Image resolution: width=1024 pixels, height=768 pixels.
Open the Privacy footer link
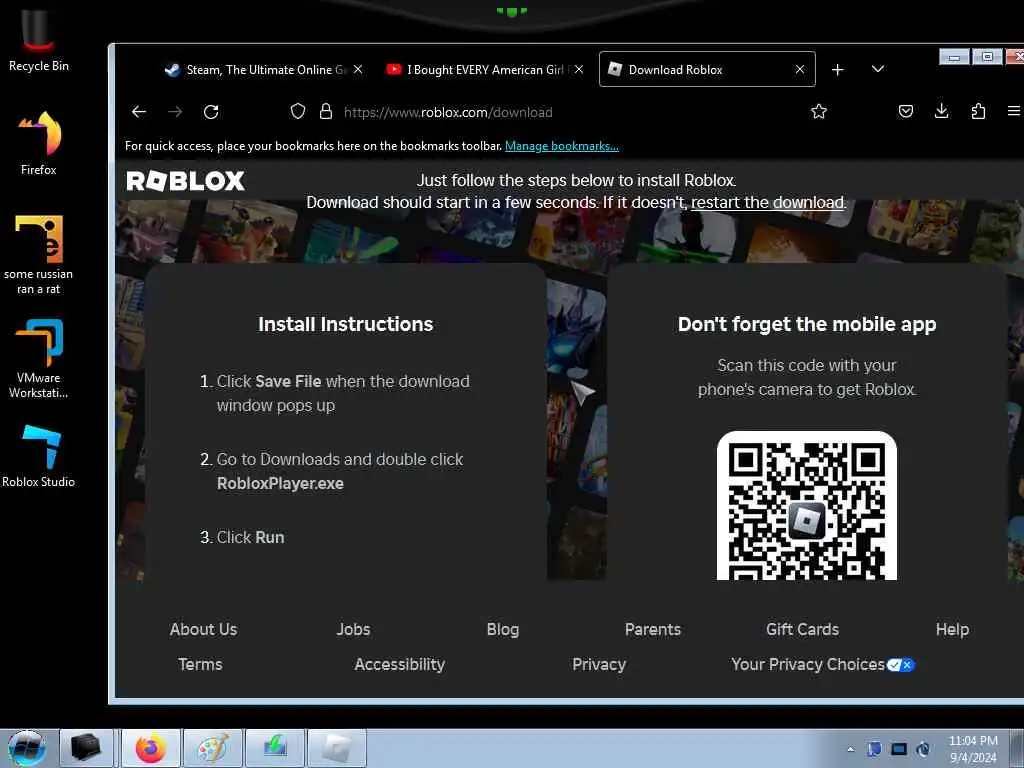click(599, 664)
